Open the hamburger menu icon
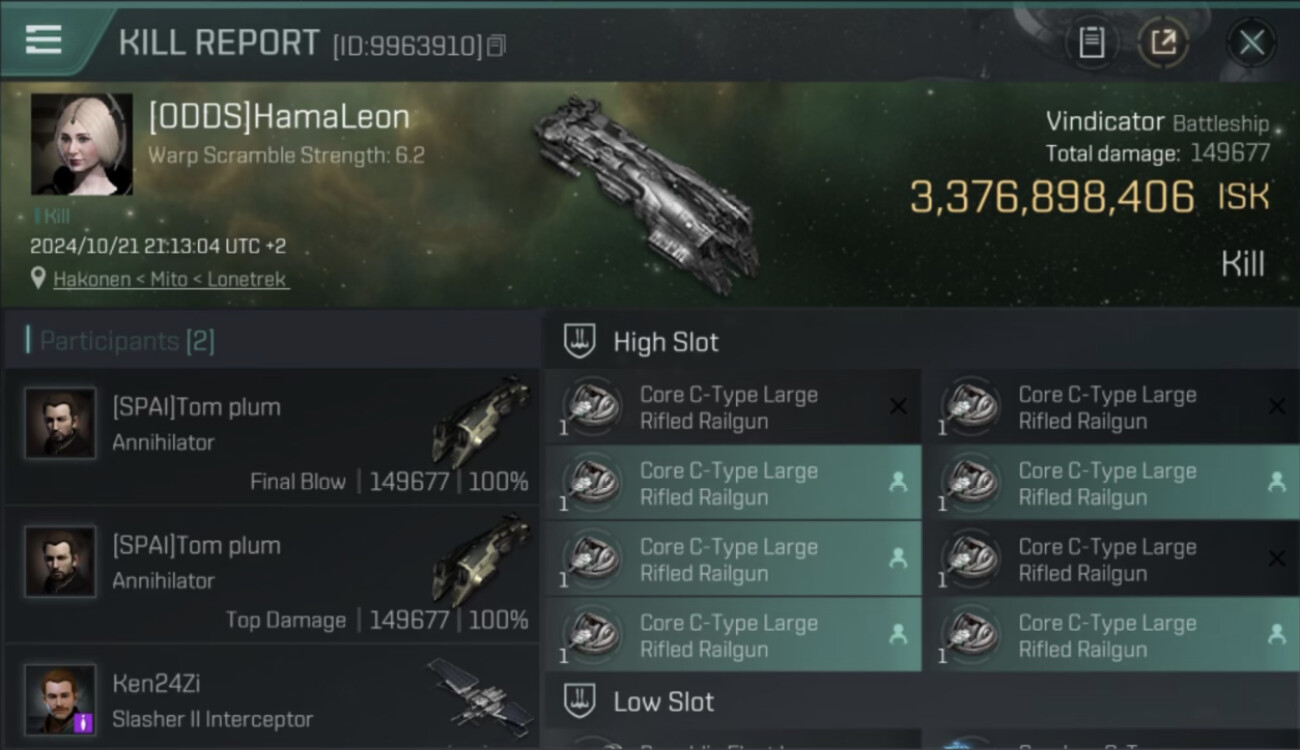Viewport: 1300px width, 750px height. pos(43,40)
